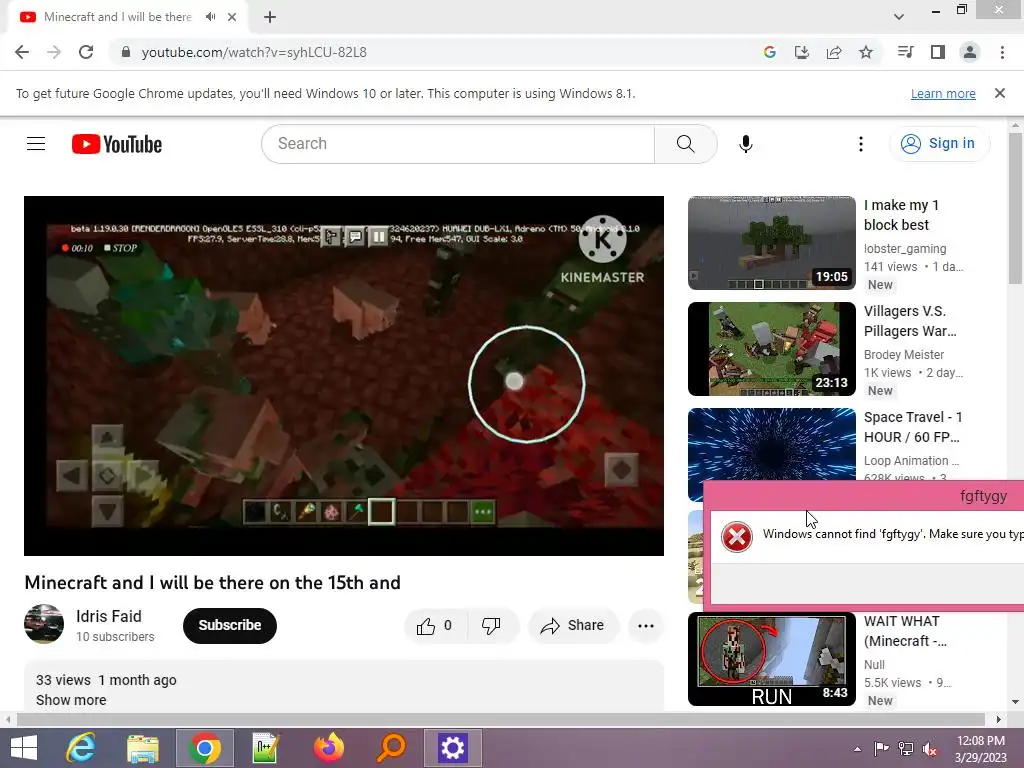This screenshot has height=768, width=1024.
Task: Click the video player area
Action: coord(344,376)
